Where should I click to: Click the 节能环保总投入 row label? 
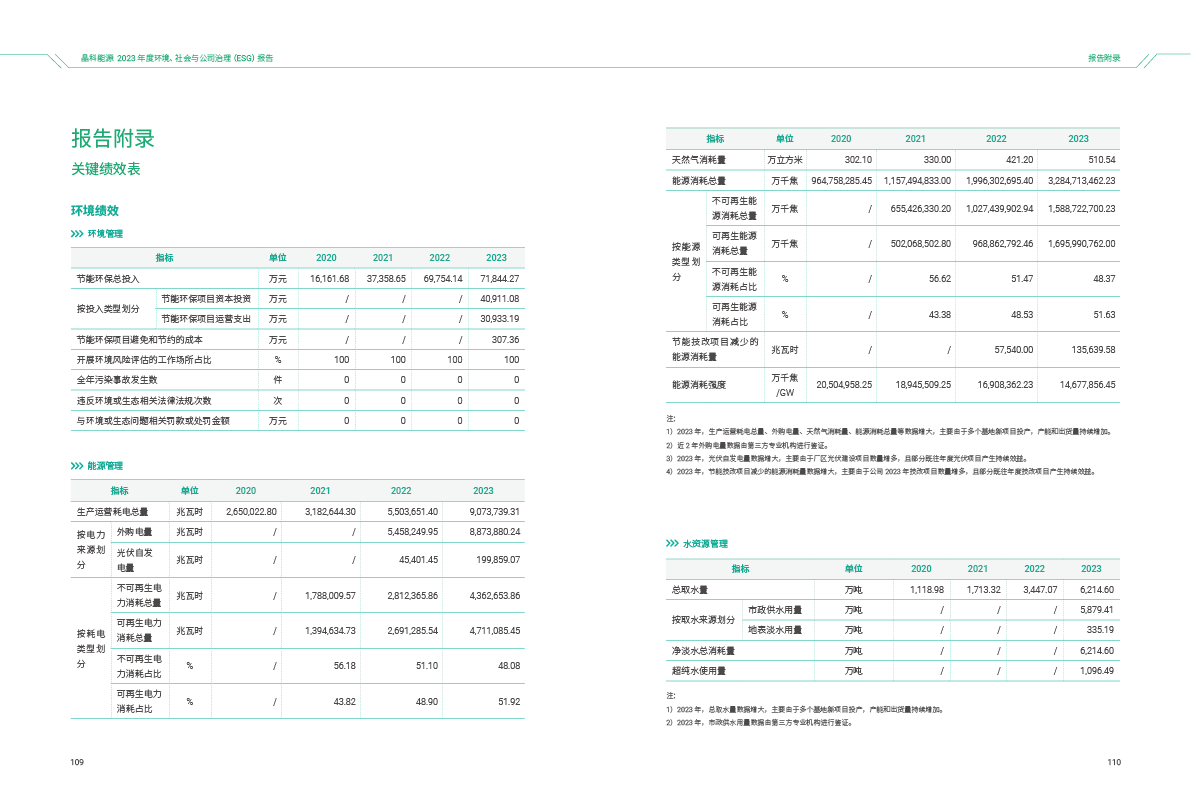(108, 278)
